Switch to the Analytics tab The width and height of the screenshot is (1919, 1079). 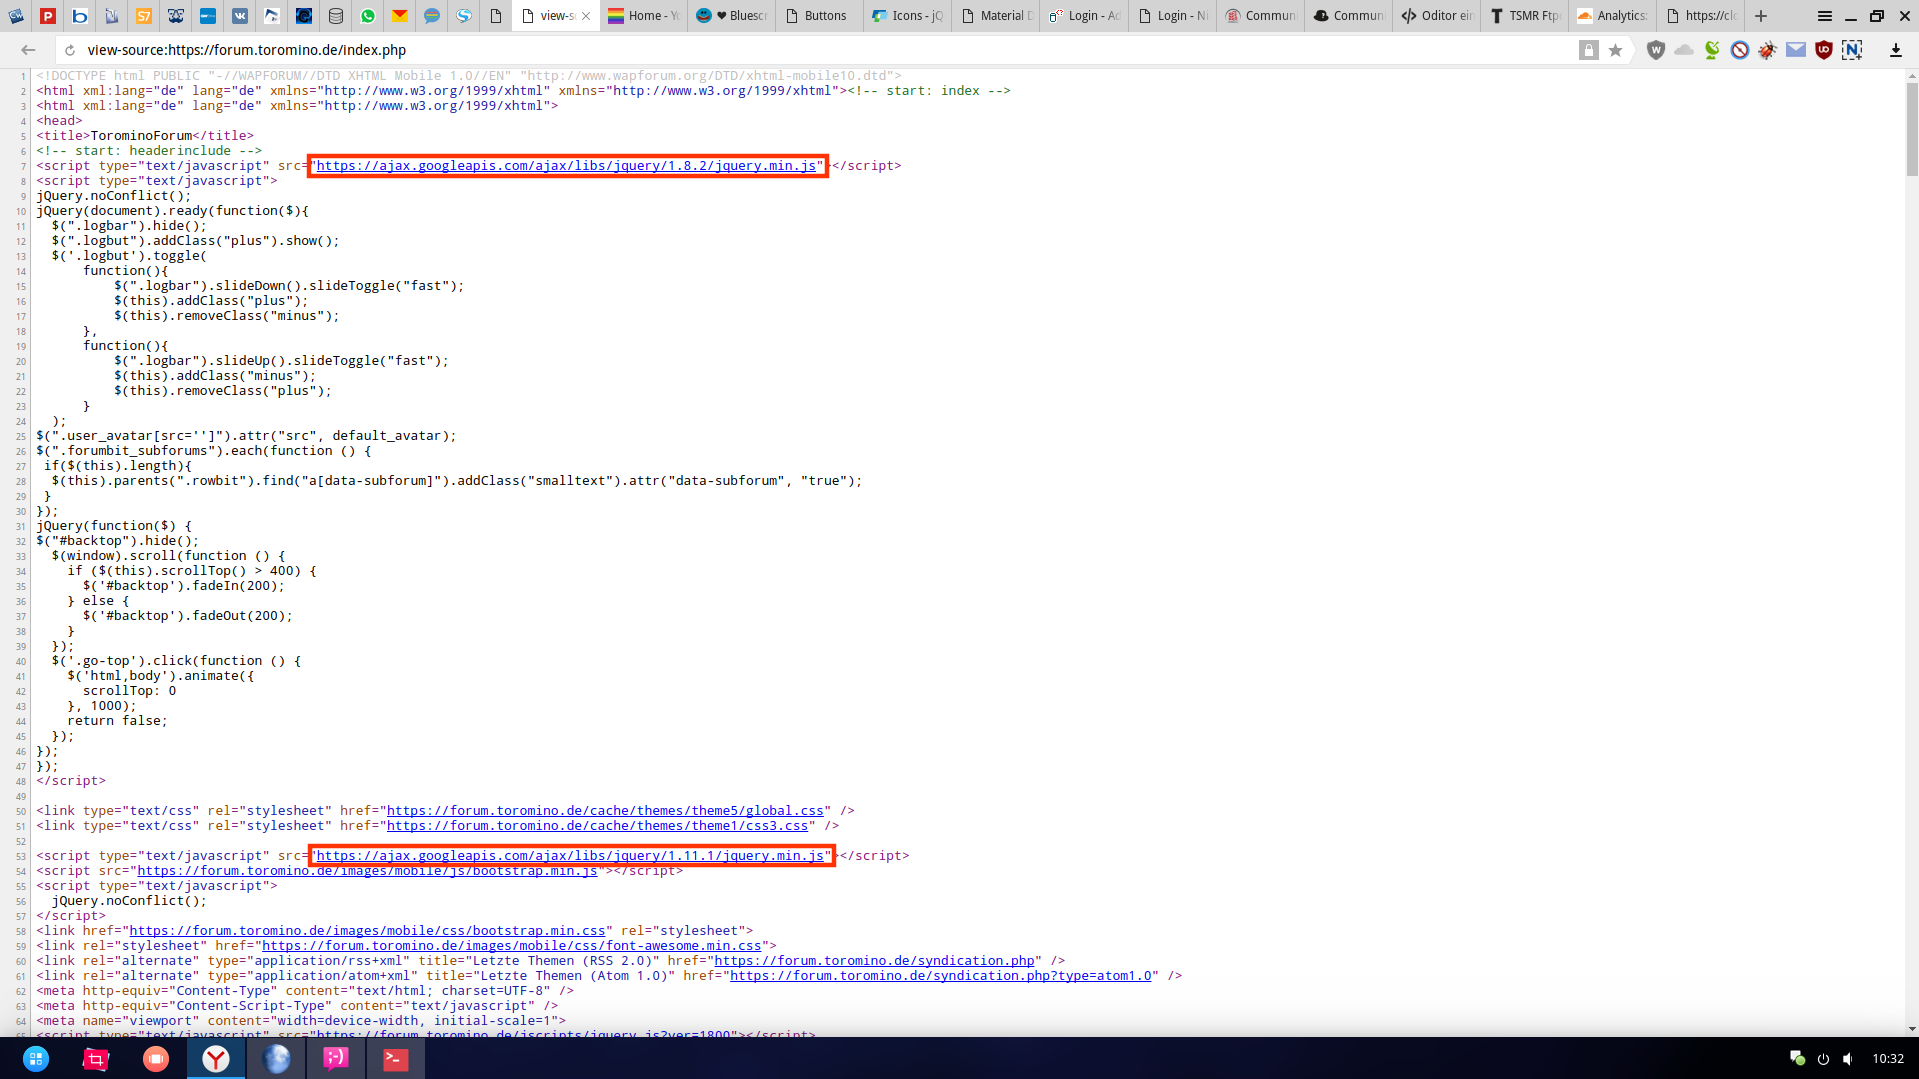1612,16
